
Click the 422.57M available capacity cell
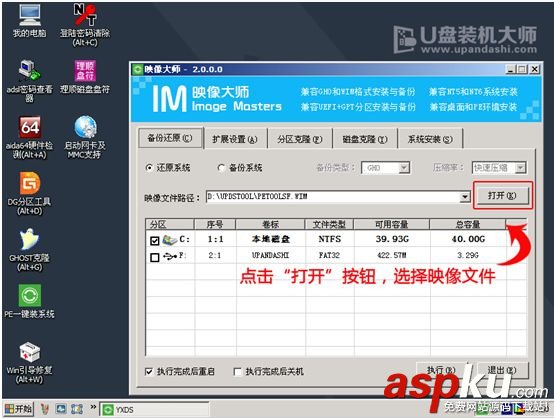pyautogui.click(x=392, y=255)
